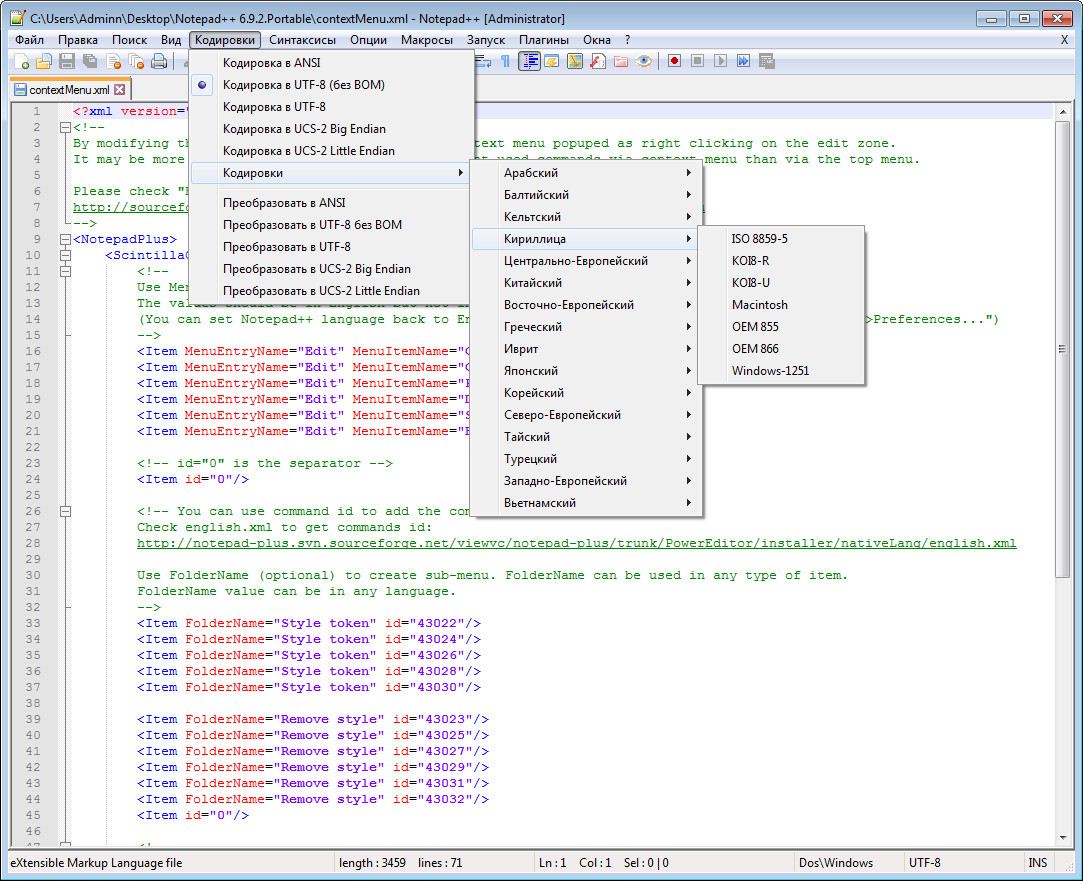
Task: Expand the Японский encoding submenu
Action: pos(531,371)
